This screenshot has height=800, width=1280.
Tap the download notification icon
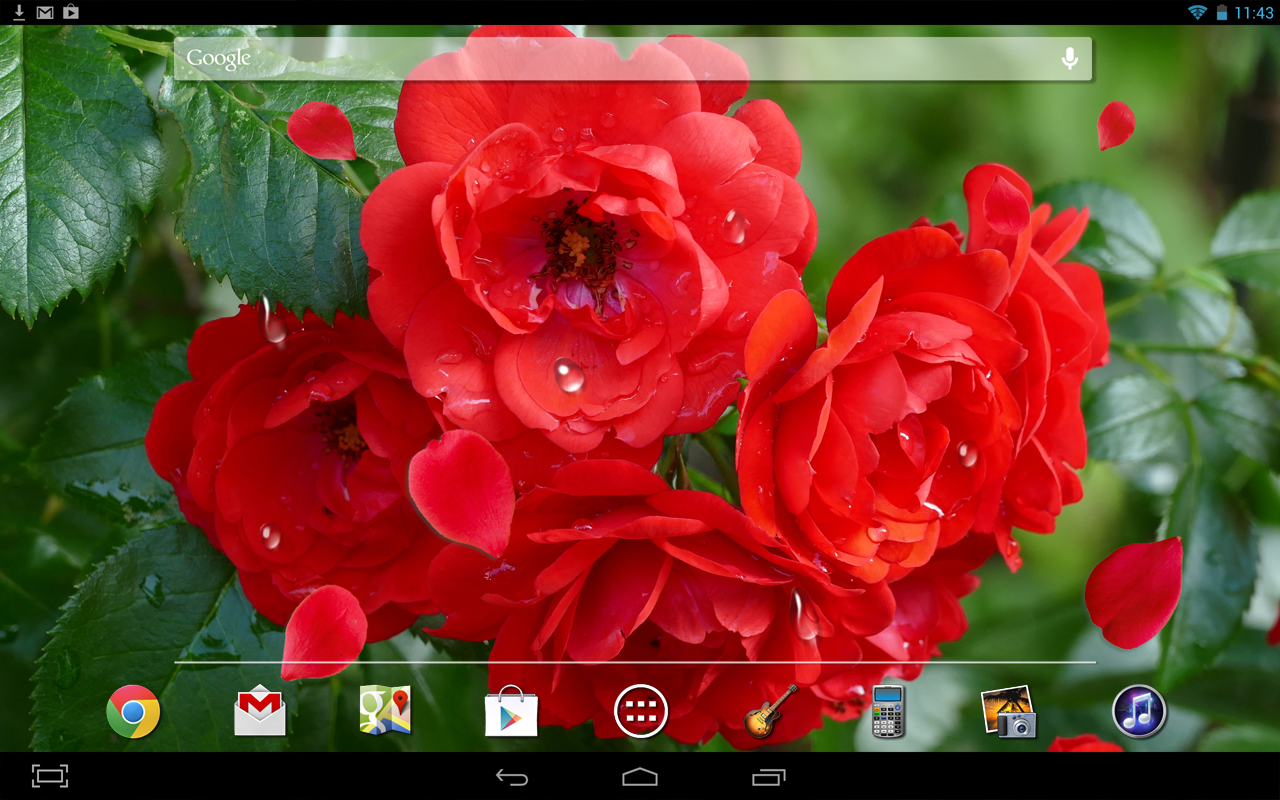[x=19, y=12]
